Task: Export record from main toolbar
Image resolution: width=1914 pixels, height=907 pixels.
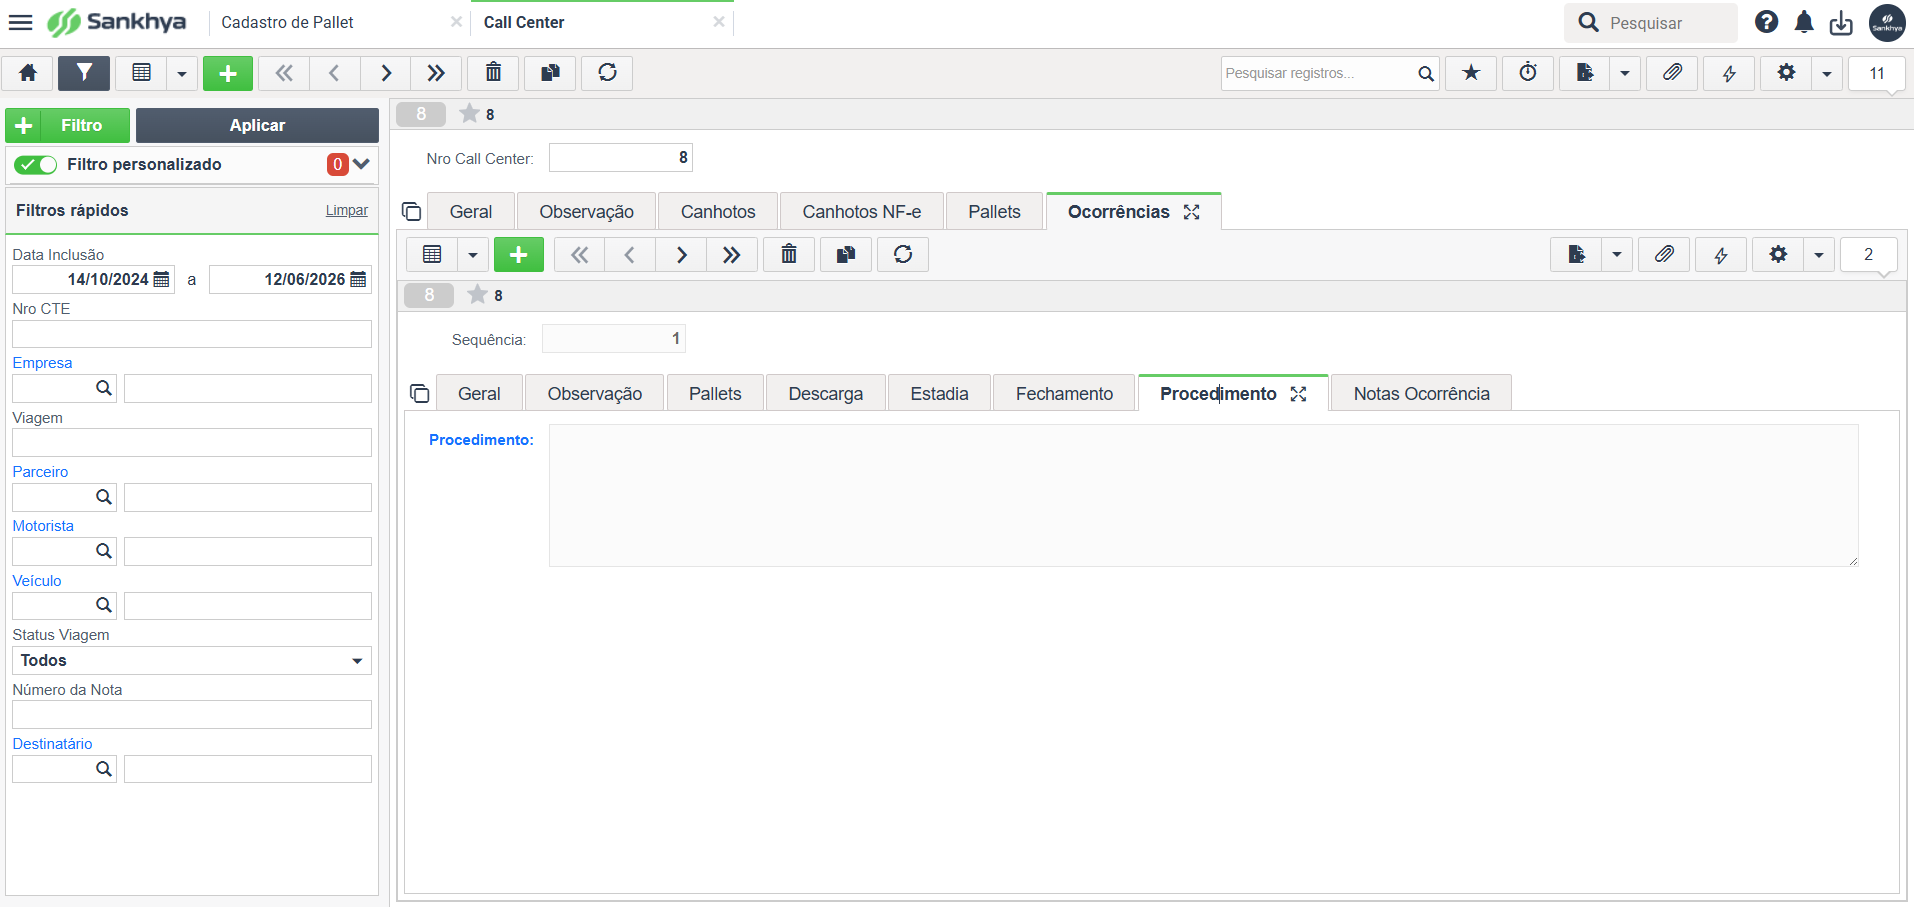Action: [x=1584, y=73]
